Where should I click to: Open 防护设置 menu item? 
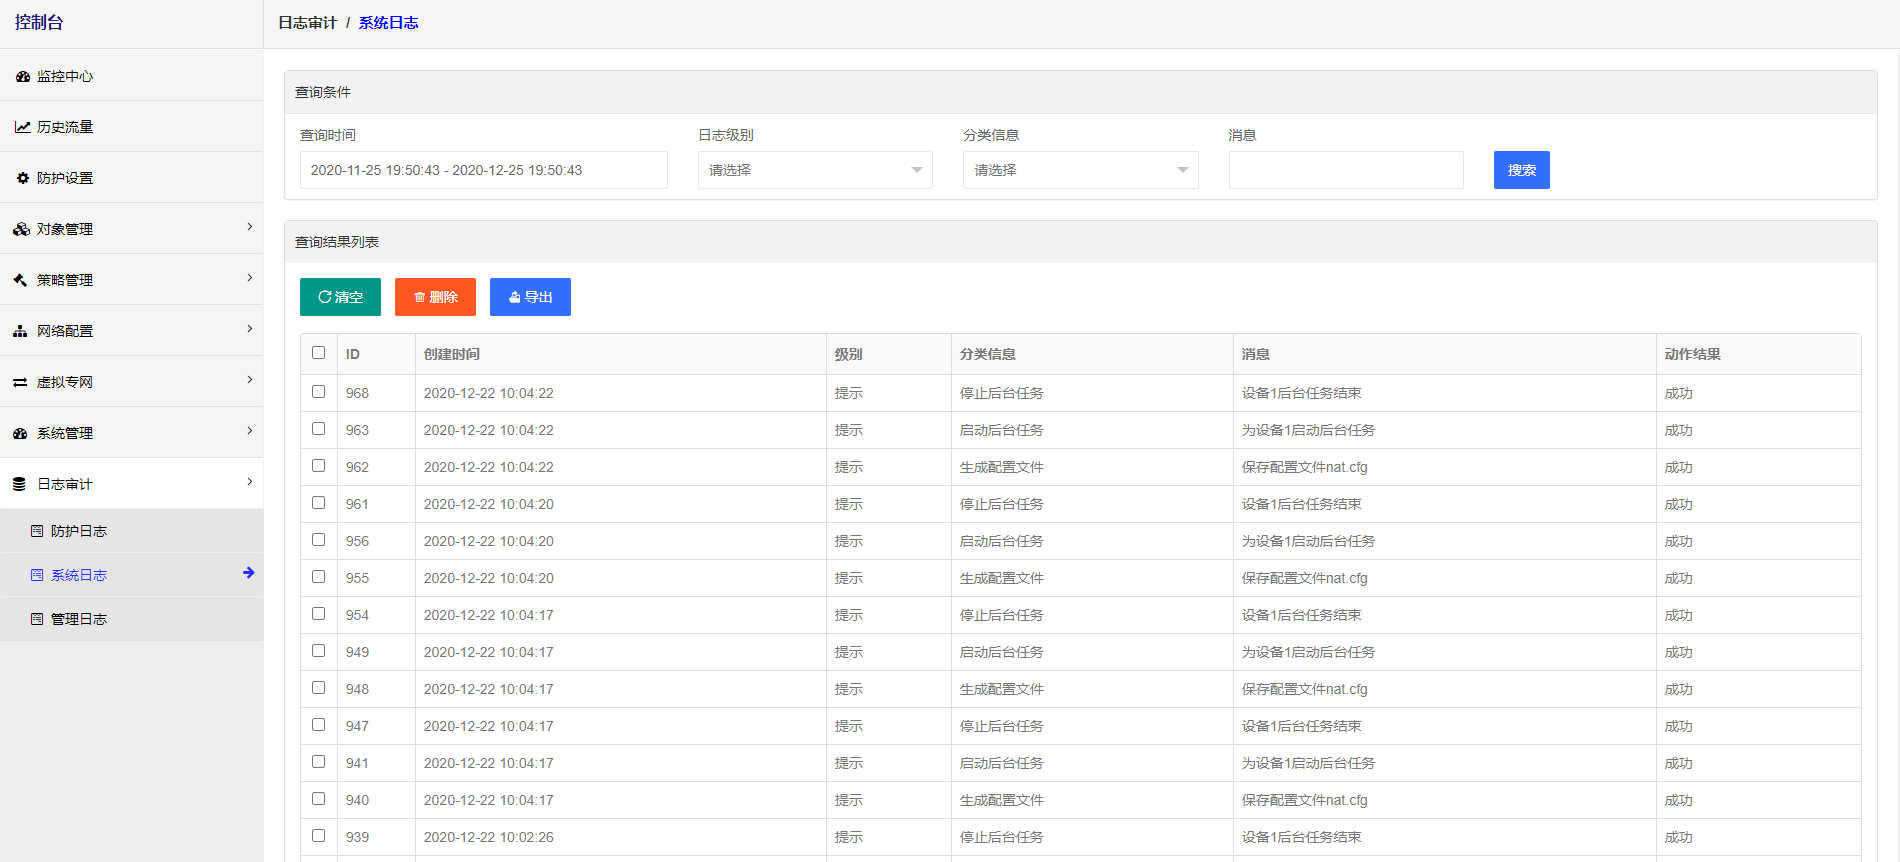click(x=131, y=178)
